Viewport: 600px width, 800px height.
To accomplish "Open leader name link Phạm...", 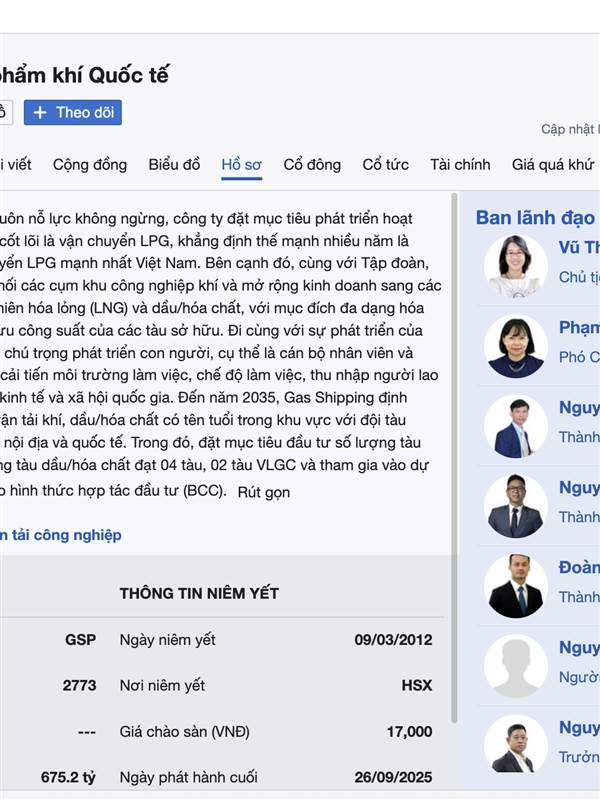I will (x=579, y=328).
